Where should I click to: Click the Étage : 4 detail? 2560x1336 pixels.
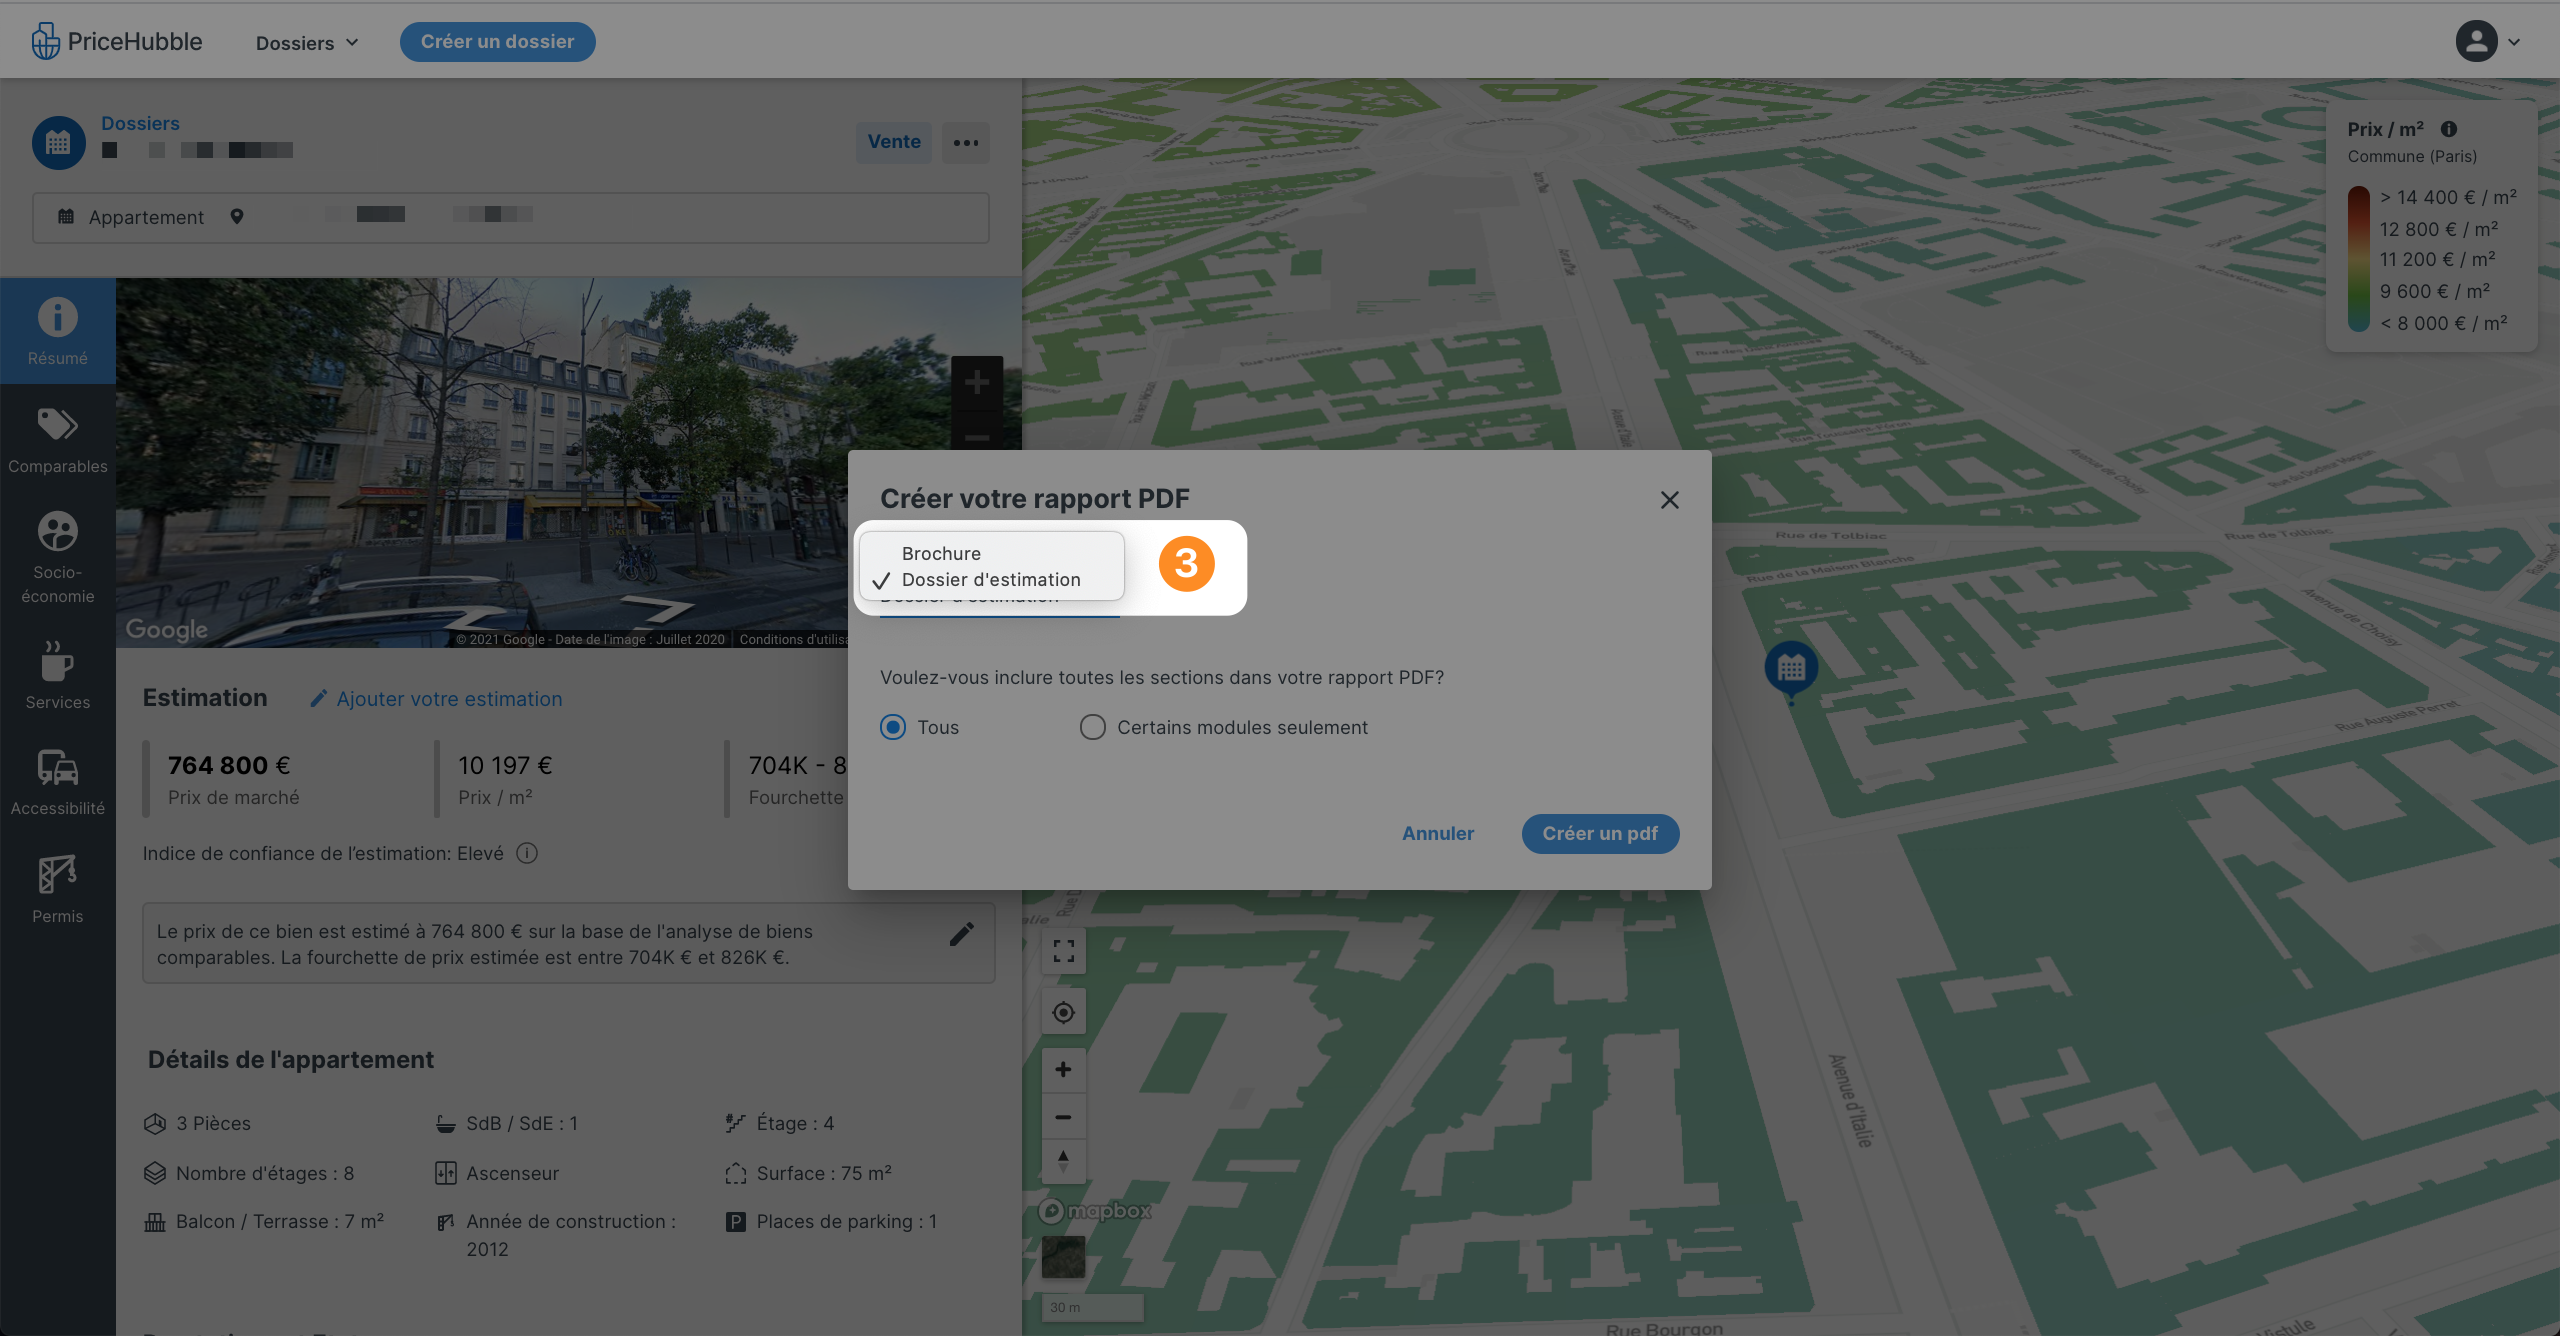coord(780,1124)
